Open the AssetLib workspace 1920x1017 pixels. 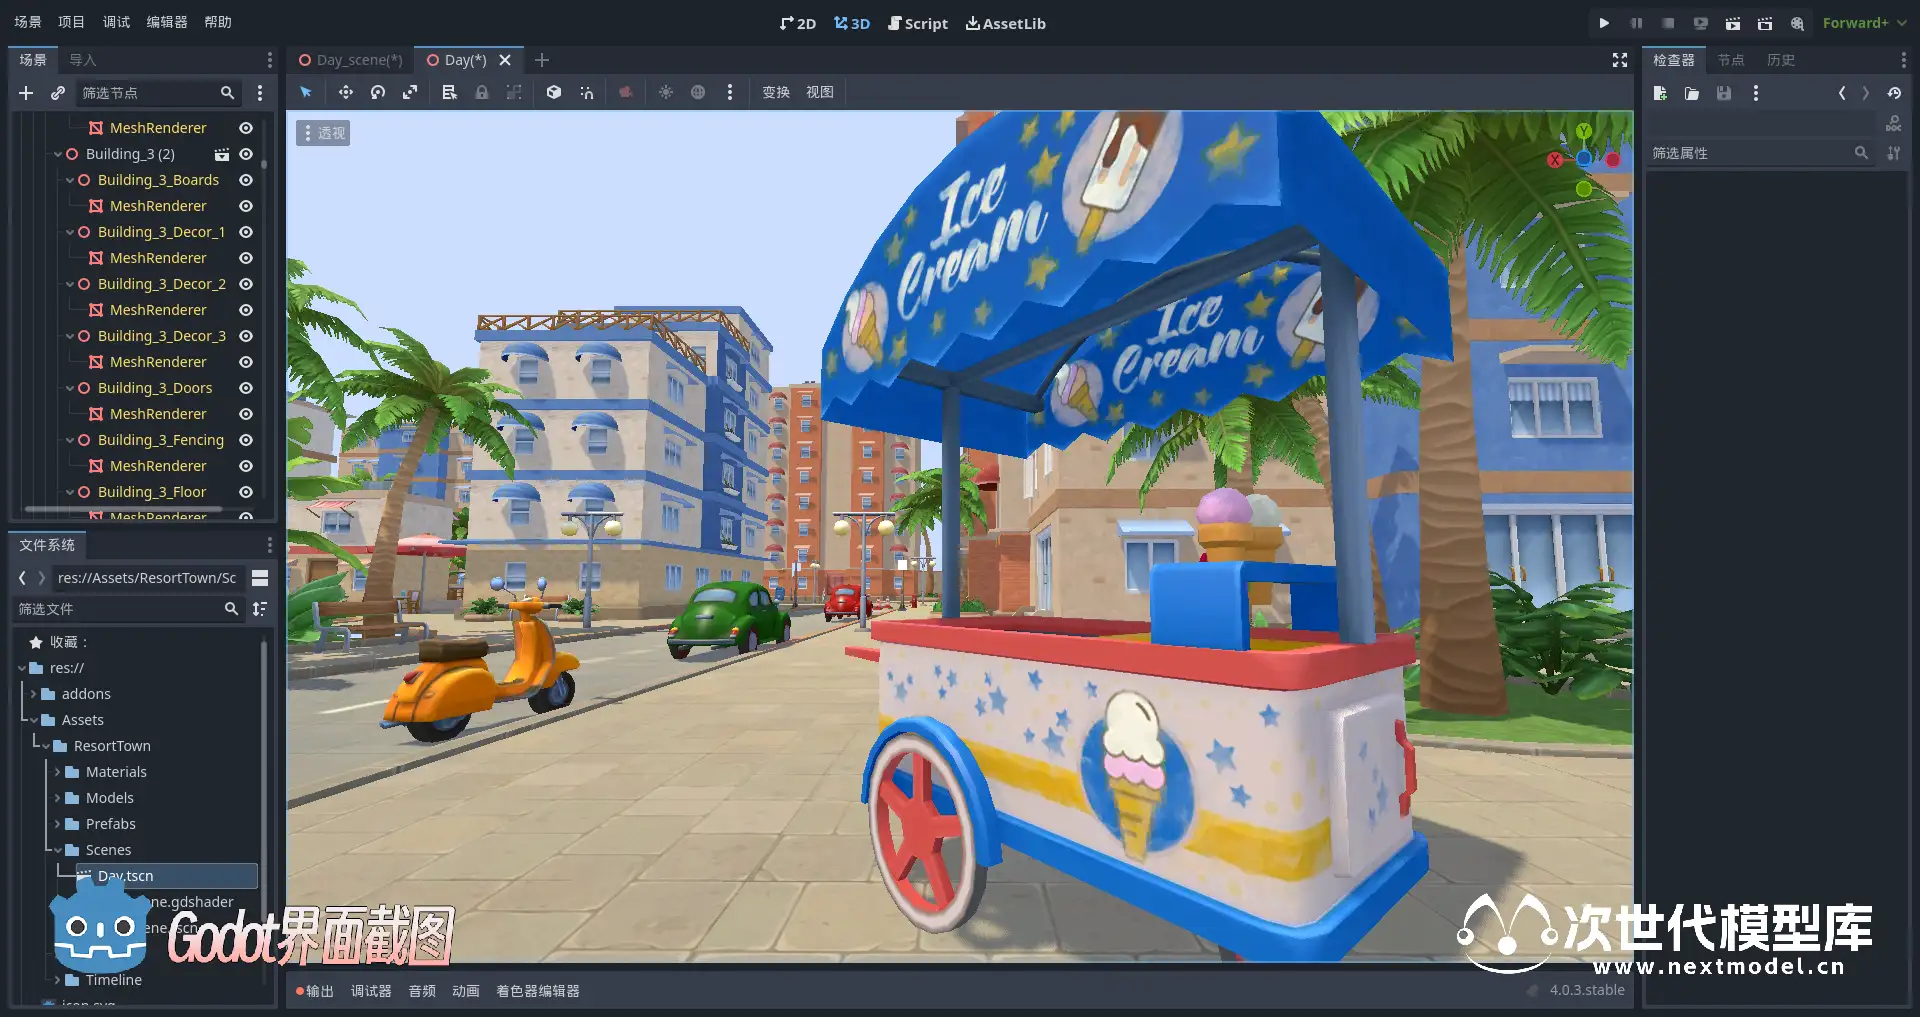(1005, 23)
